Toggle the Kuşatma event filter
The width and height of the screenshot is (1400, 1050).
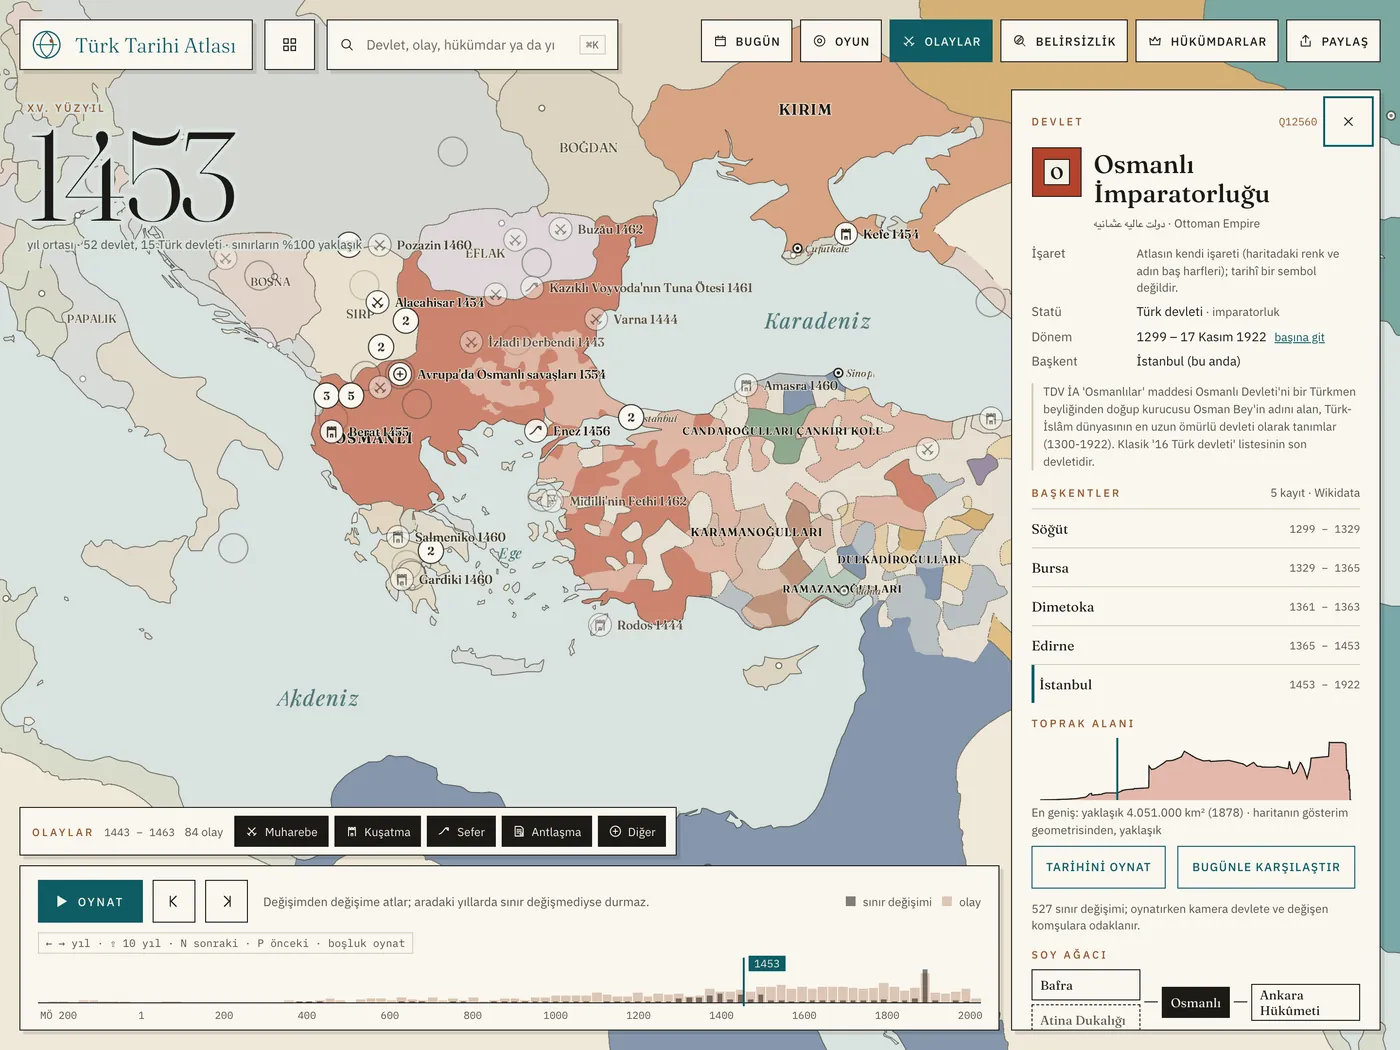click(378, 832)
